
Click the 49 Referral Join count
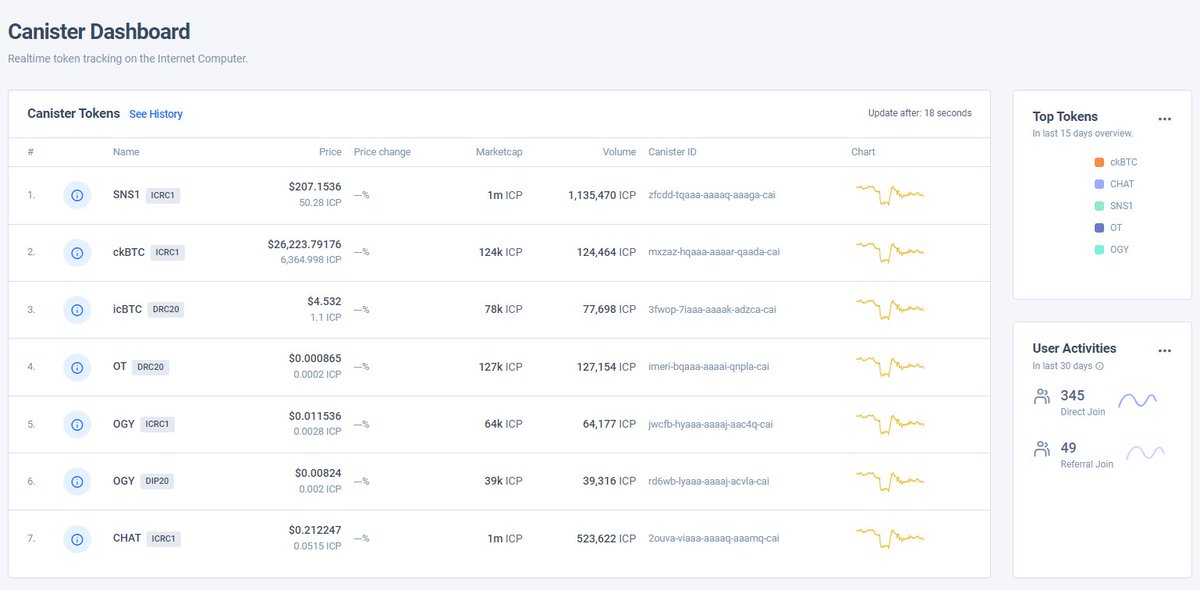(1069, 448)
